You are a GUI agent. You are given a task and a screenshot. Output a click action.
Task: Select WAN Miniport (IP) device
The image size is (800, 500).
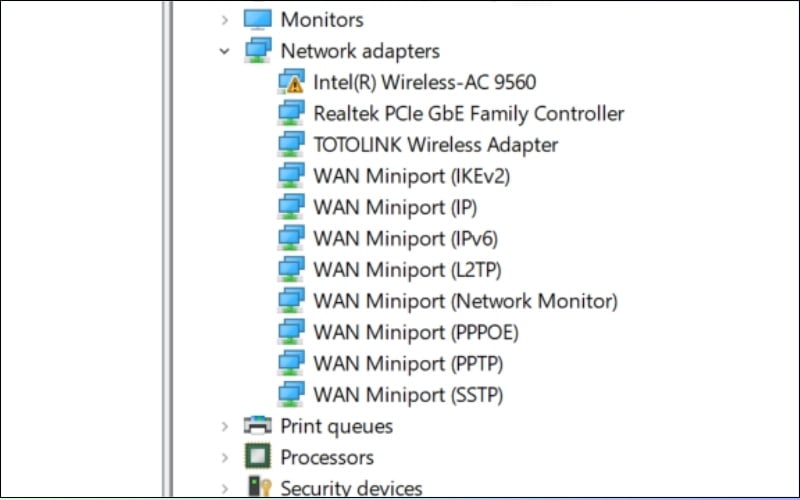(395, 207)
